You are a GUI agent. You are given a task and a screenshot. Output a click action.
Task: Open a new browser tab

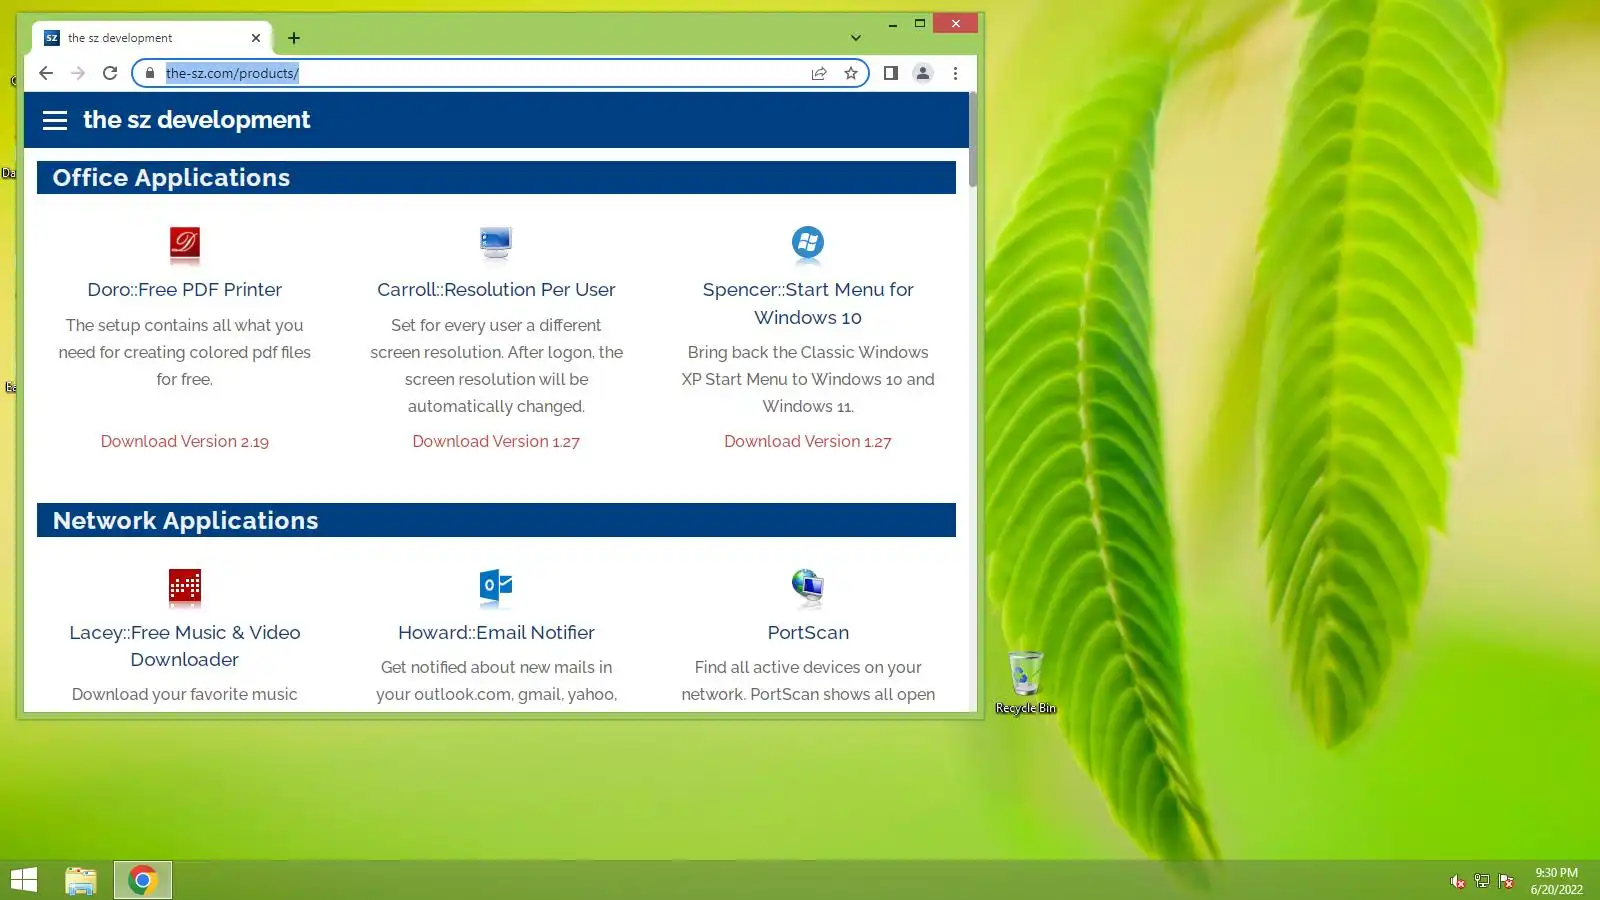[294, 38]
